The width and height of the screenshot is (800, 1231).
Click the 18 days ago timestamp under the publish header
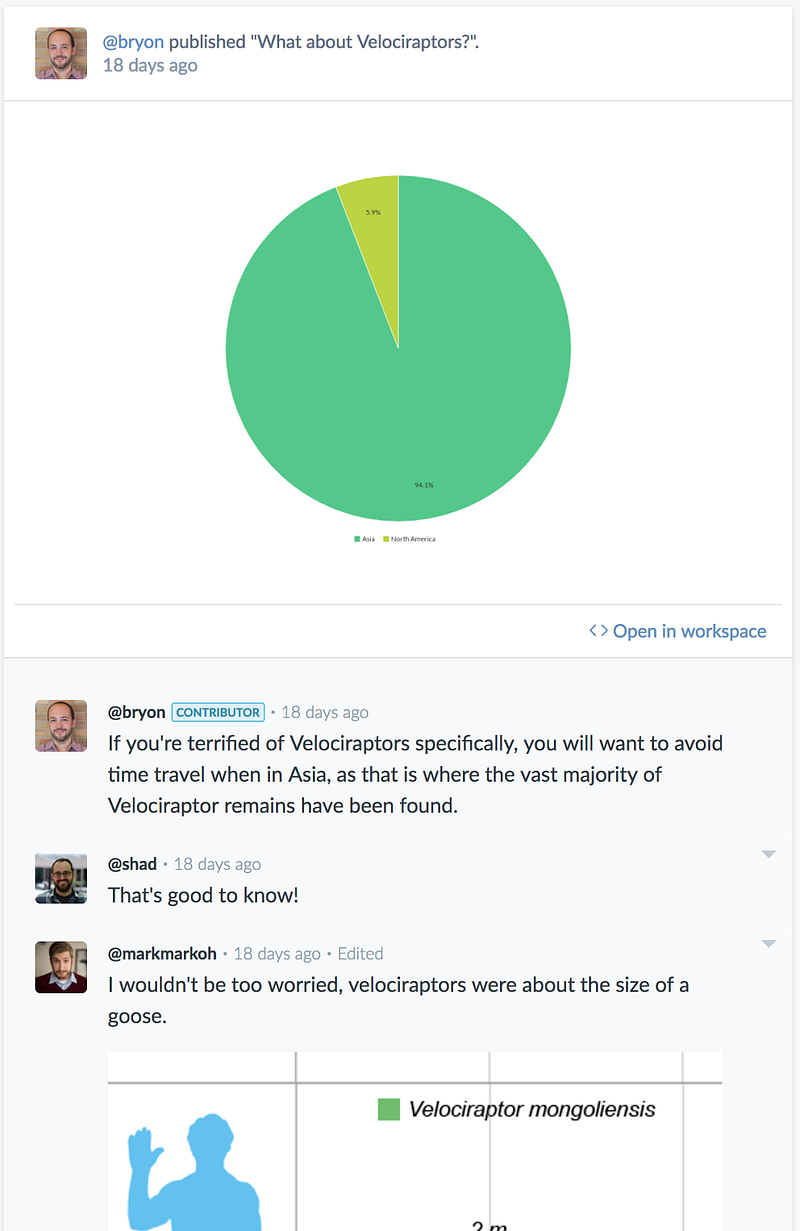(150, 65)
